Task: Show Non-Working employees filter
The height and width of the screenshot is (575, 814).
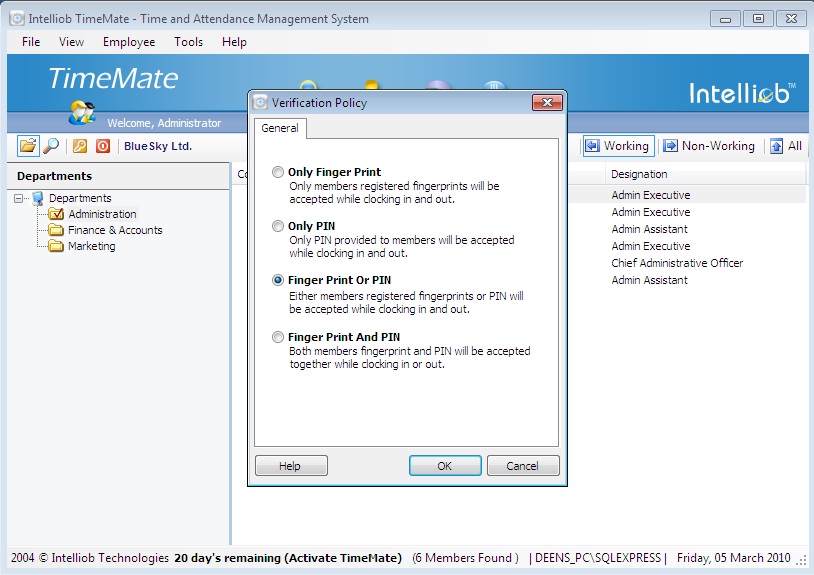Action: click(709, 146)
